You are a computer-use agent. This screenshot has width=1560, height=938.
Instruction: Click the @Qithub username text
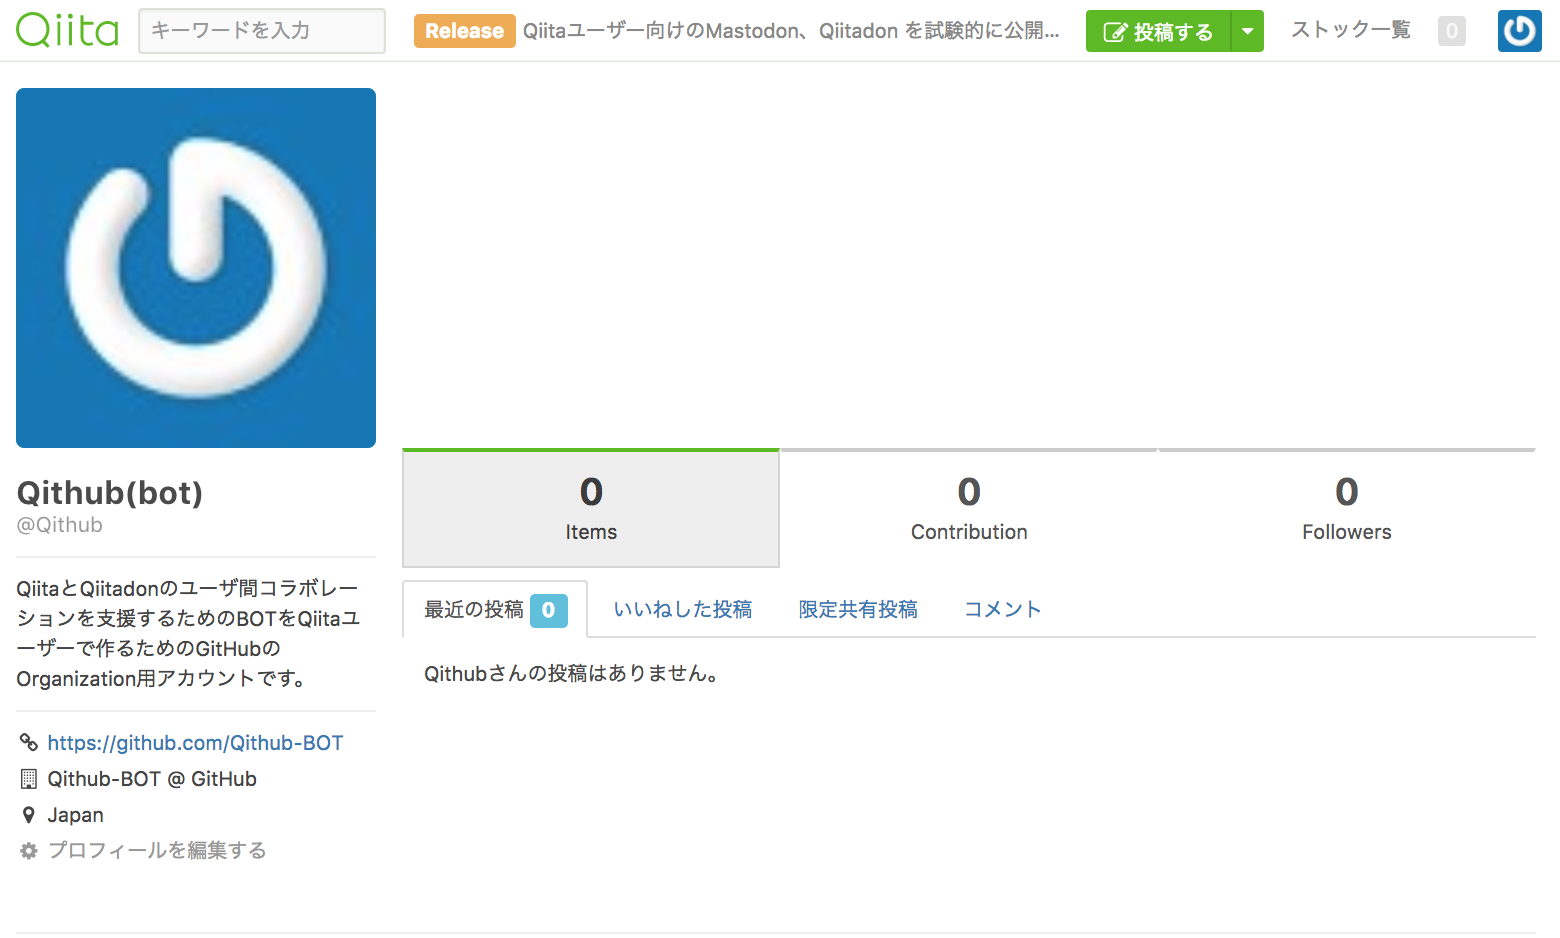point(59,525)
